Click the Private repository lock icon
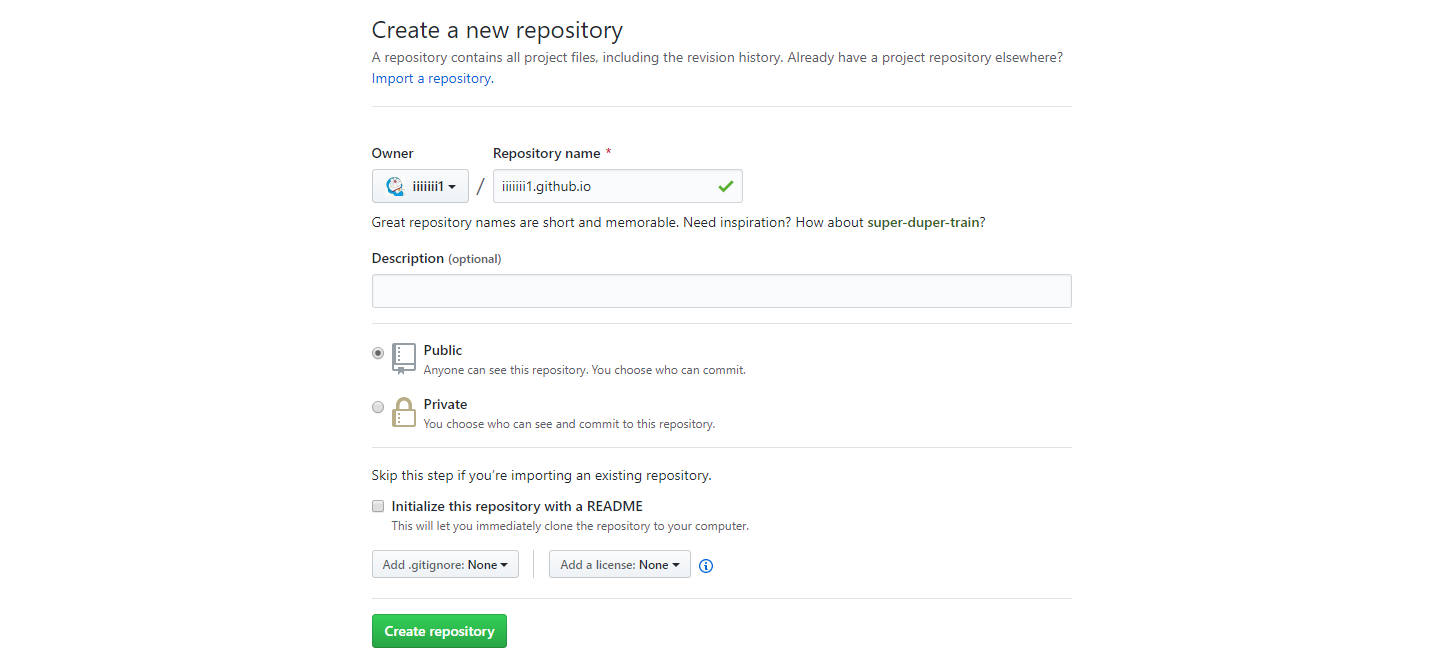This screenshot has height=666, width=1442. coord(403,412)
